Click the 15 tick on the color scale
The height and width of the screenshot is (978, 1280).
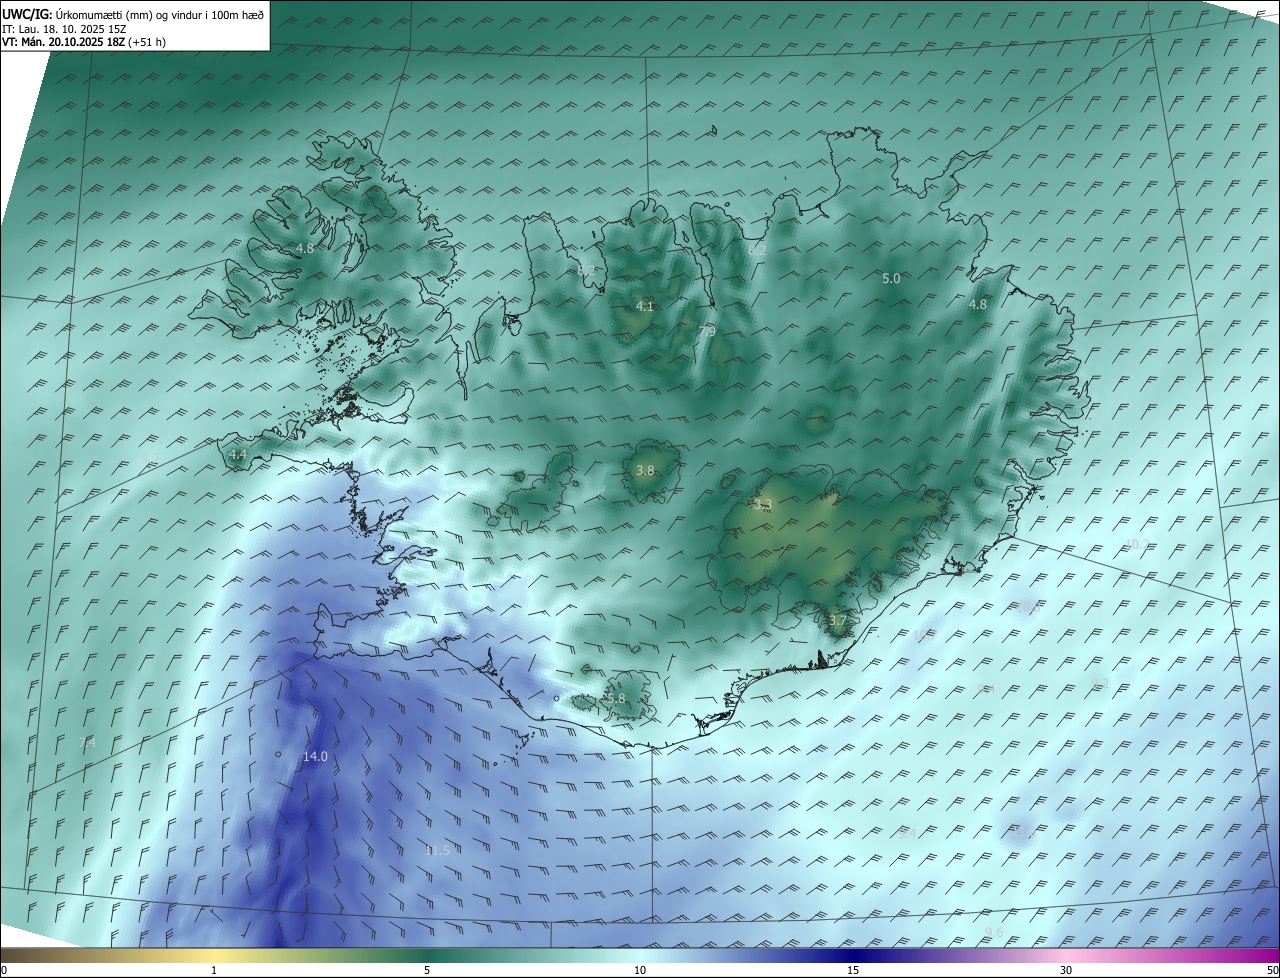[853, 970]
